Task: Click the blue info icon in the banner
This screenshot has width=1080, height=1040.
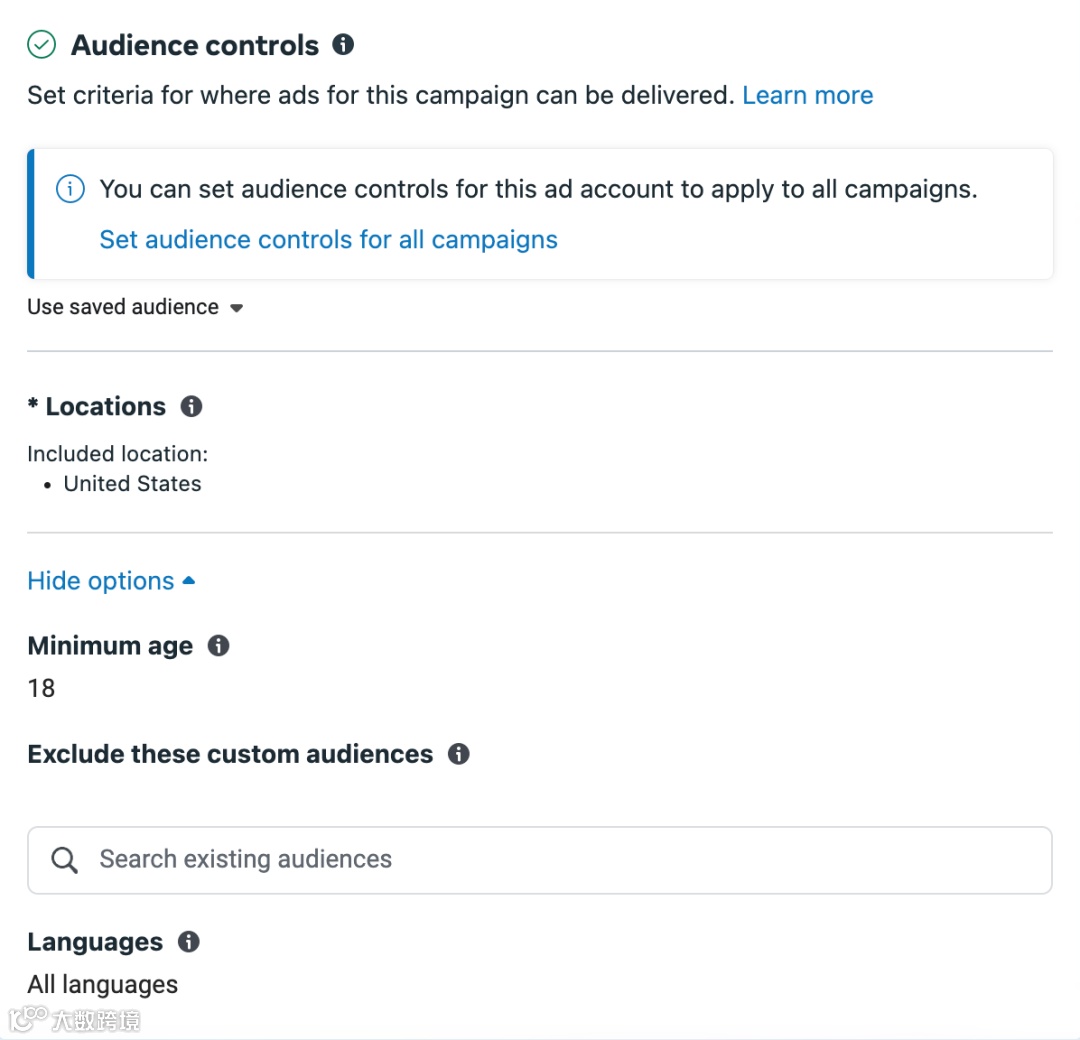Action: click(70, 189)
